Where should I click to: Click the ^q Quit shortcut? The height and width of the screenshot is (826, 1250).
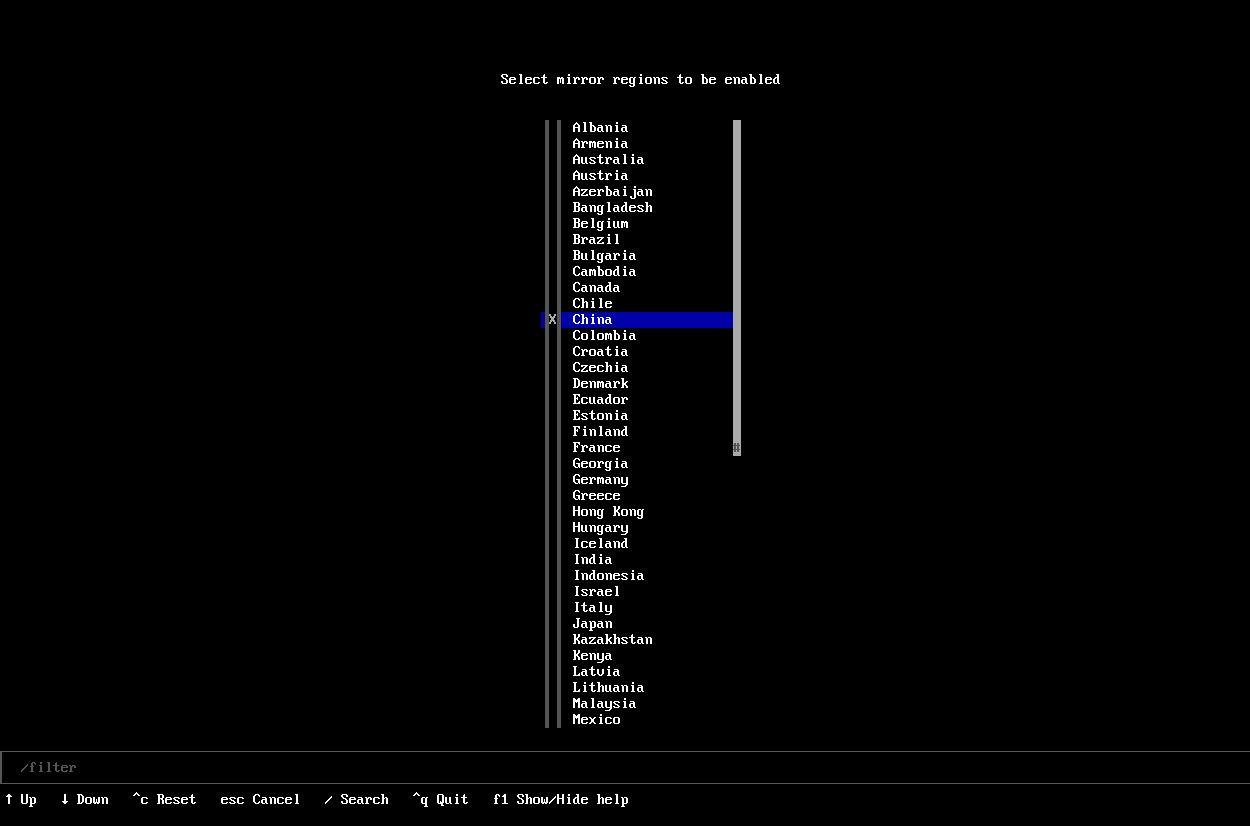(x=440, y=800)
